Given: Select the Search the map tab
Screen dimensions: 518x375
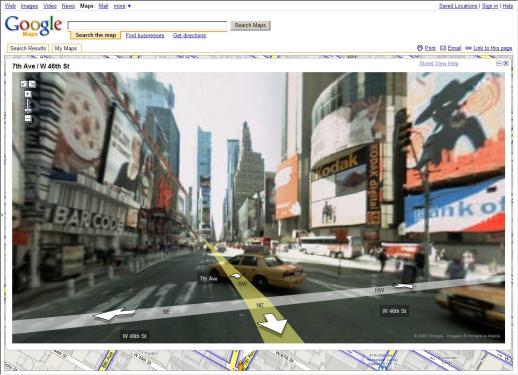Looking at the screenshot, I should point(96,35).
